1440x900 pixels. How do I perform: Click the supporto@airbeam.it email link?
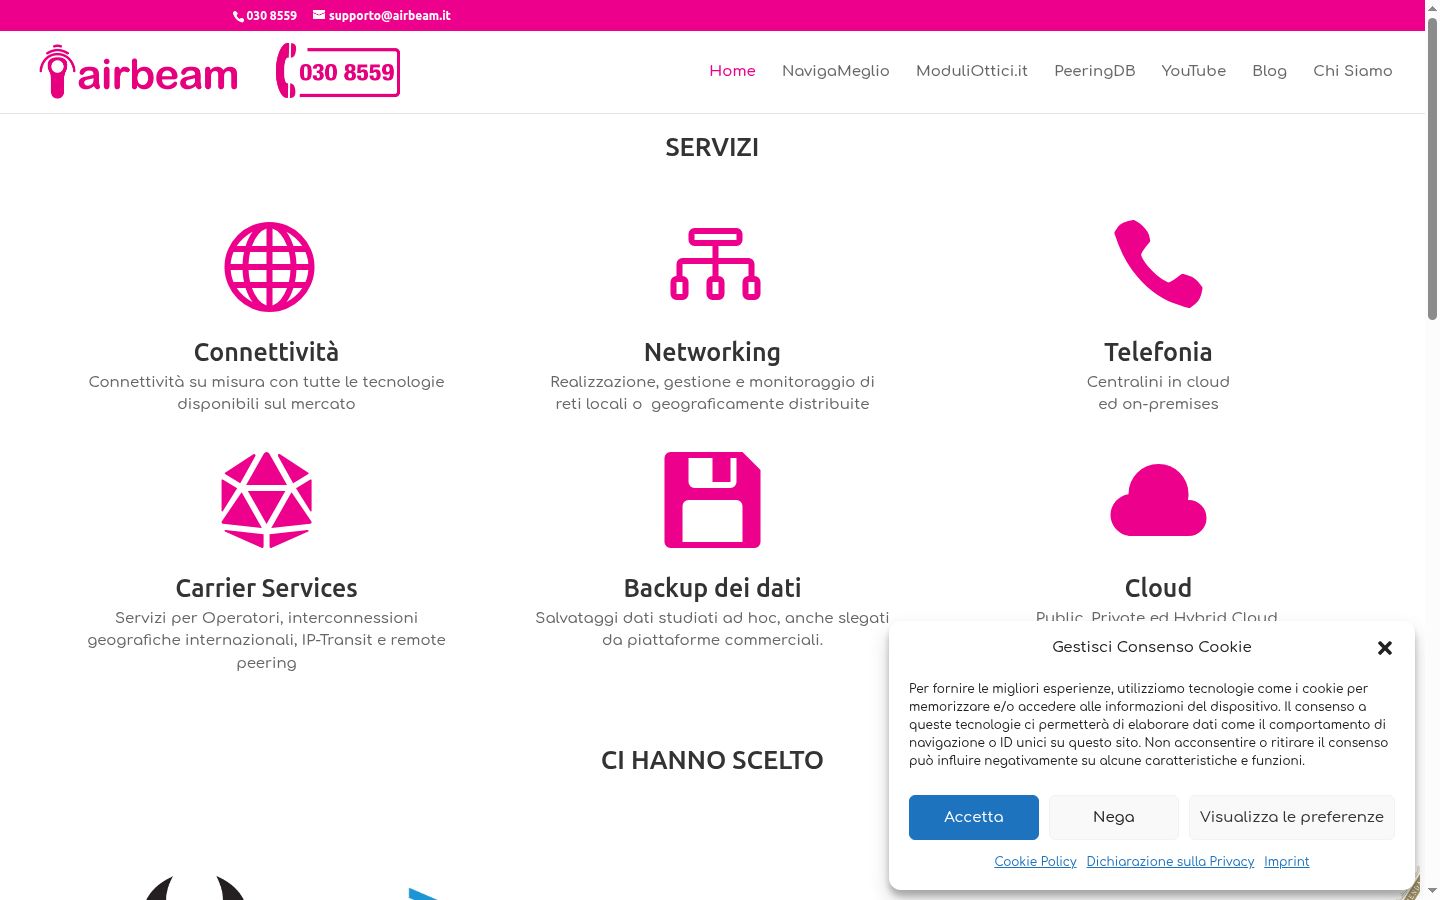point(382,16)
